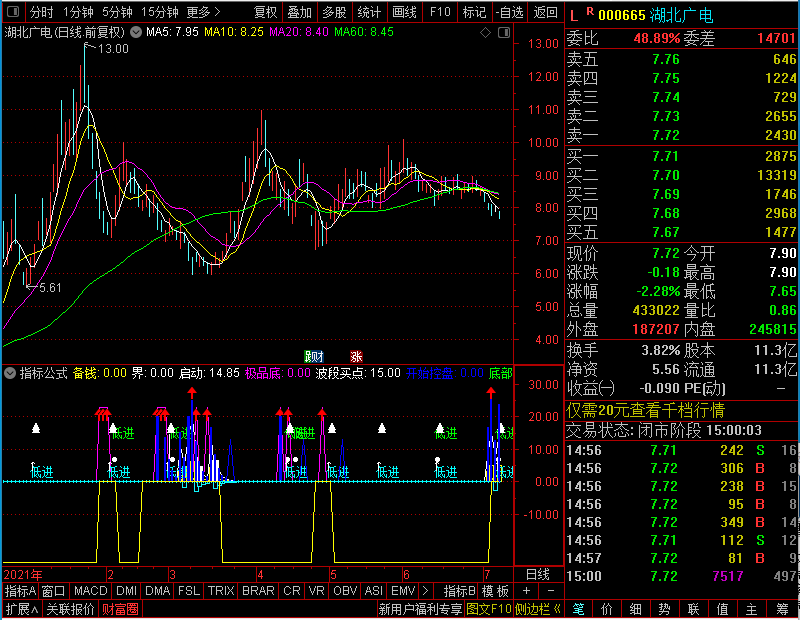Open the 统计 statistics tool

tap(369, 12)
